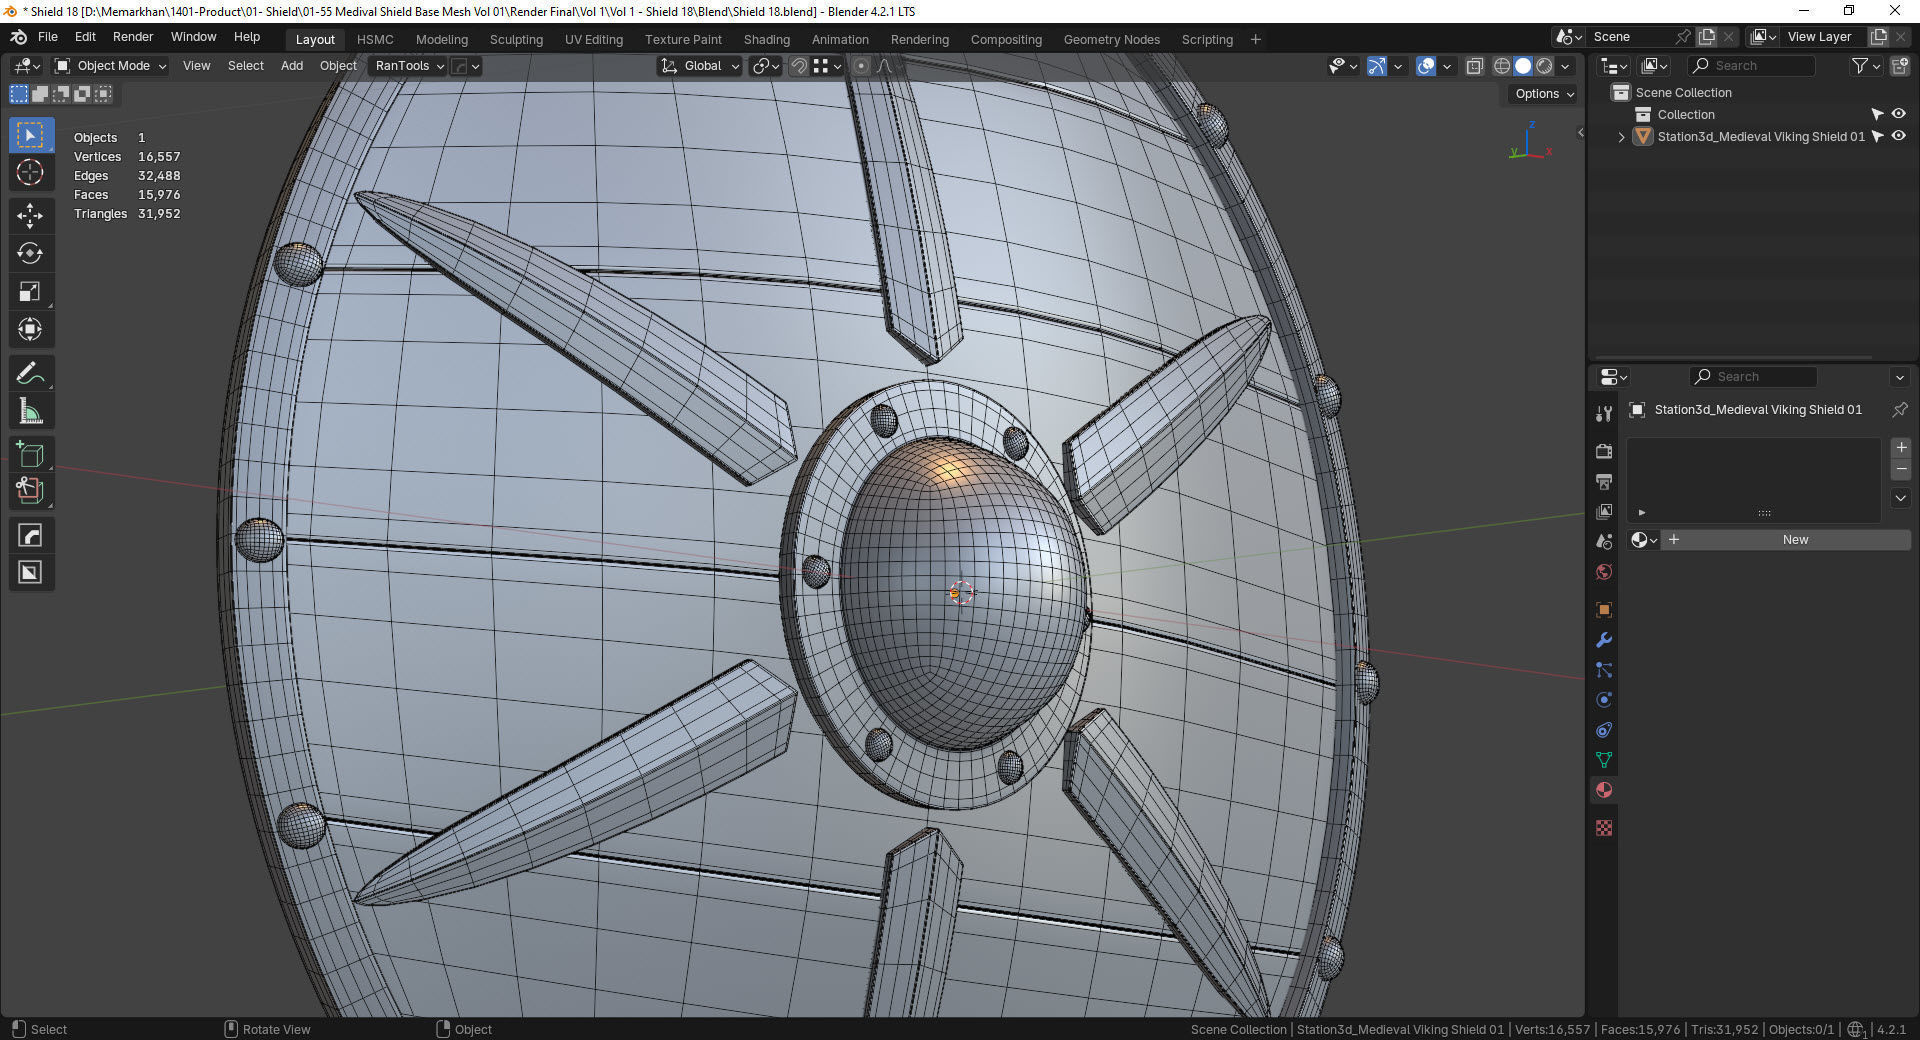Image resolution: width=1920 pixels, height=1040 pixels.
Task: Select the Select Box tool
Action: (30, 135)
